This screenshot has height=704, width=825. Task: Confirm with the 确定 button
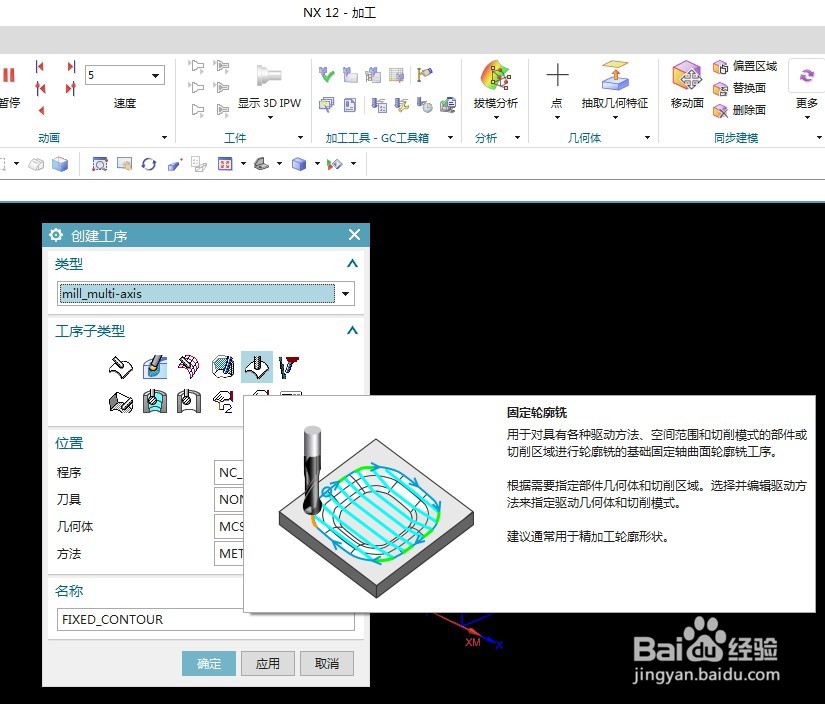coord(209,663)
